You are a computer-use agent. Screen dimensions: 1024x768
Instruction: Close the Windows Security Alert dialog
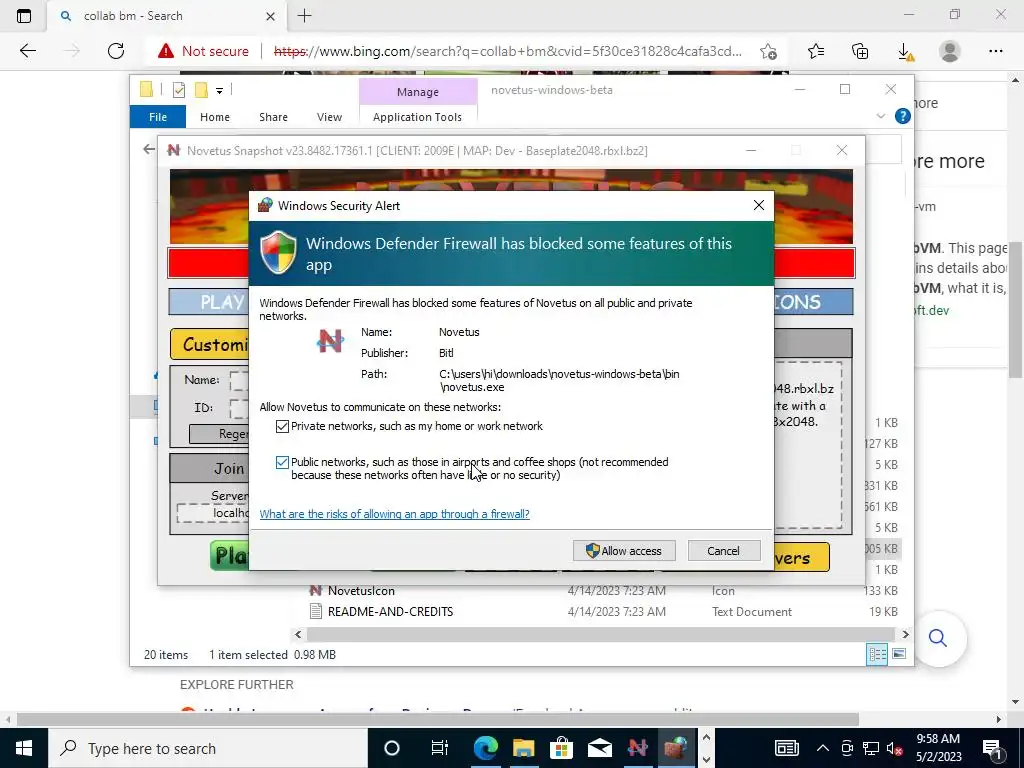(x=758, y=205)
